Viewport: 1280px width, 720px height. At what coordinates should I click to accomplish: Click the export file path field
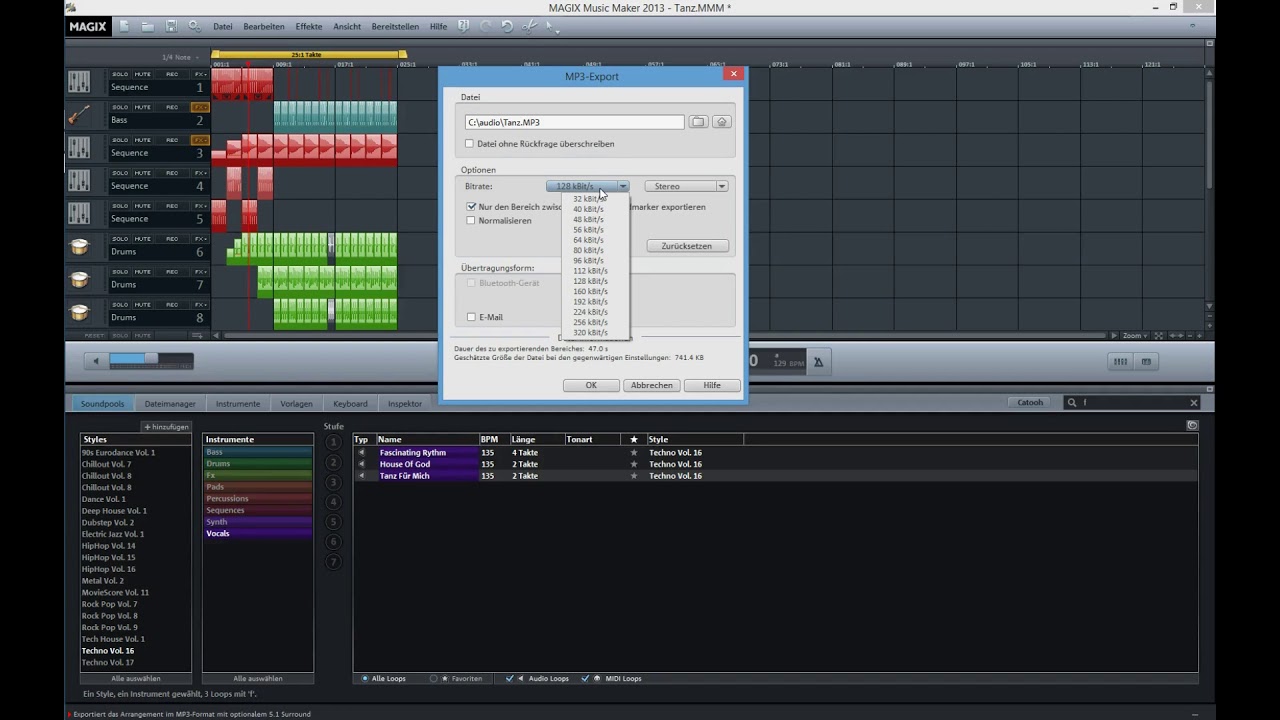click(574, 122)
